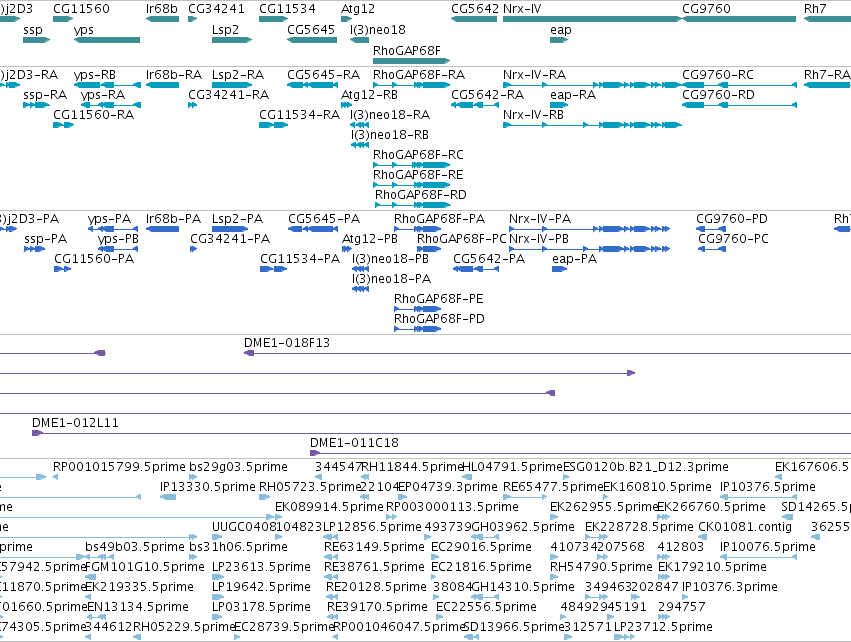Open the RhoGAP68F-RC transcript label
Screen dimensions: 851x642
point(418,155)
